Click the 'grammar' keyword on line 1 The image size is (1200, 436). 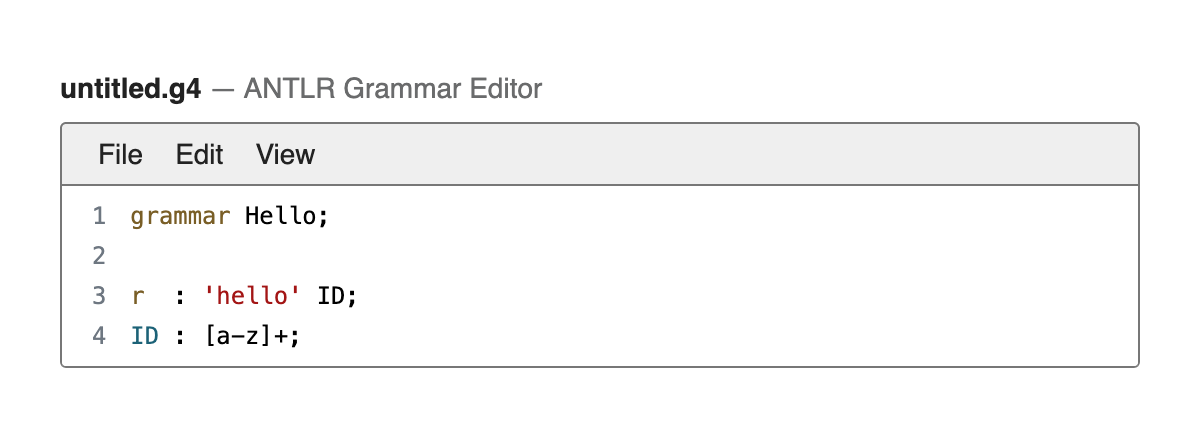[180, 216]
